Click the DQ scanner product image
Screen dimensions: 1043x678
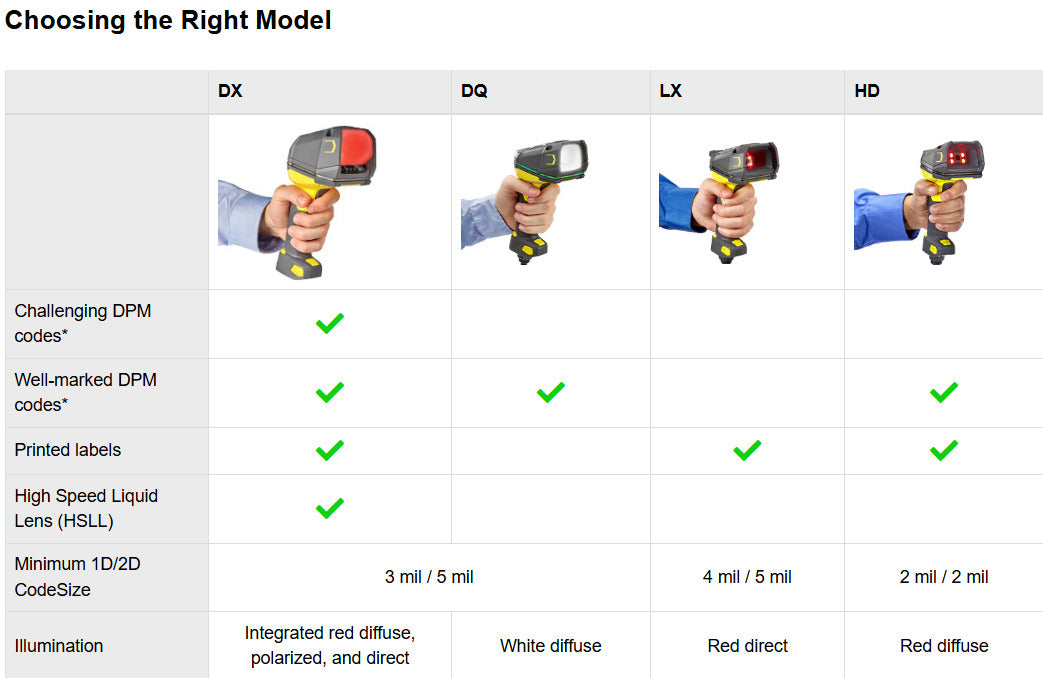pos(525,202)
